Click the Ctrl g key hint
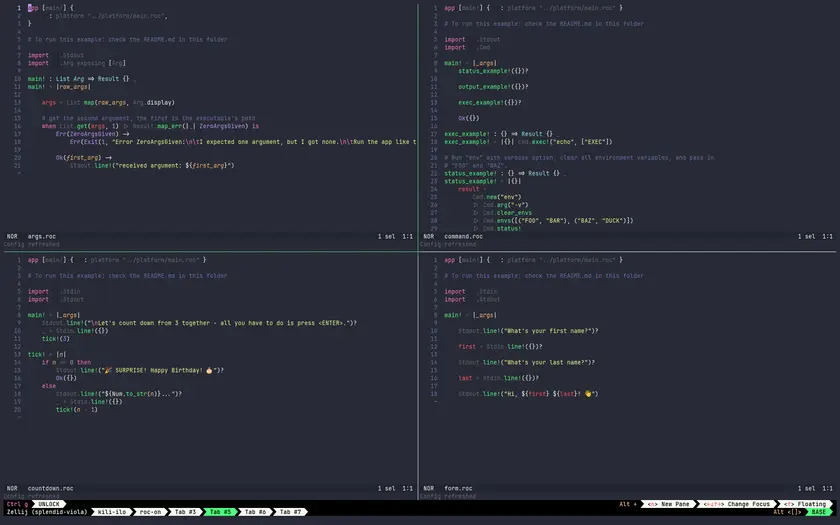840x525 pixels. click(17, 504)
